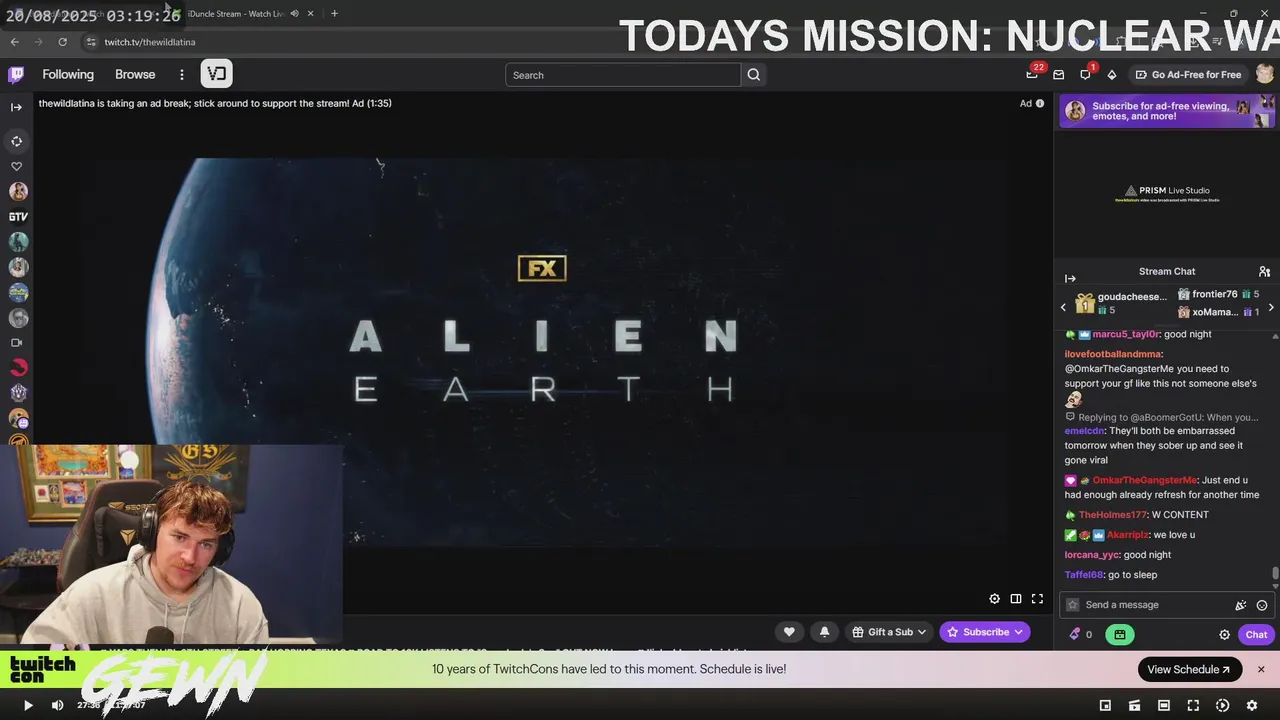Click the star icon in message box
The width and height of the screenshot is (1280, 720).
pyautogui.click(x=1073, y=605)
